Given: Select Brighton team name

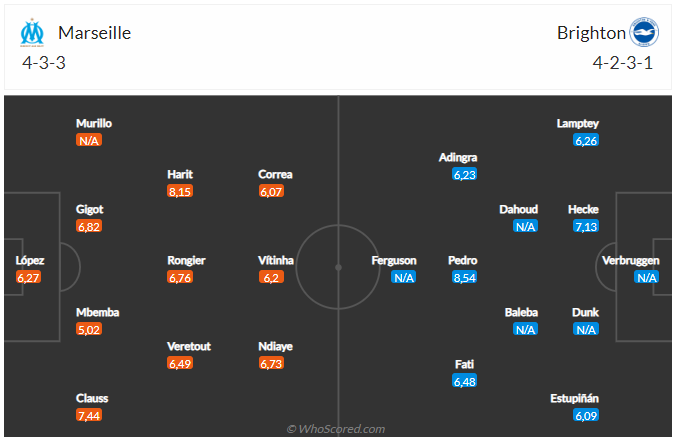Looking at the screenshot, I should pyautogui.click(x=591, y=33).
